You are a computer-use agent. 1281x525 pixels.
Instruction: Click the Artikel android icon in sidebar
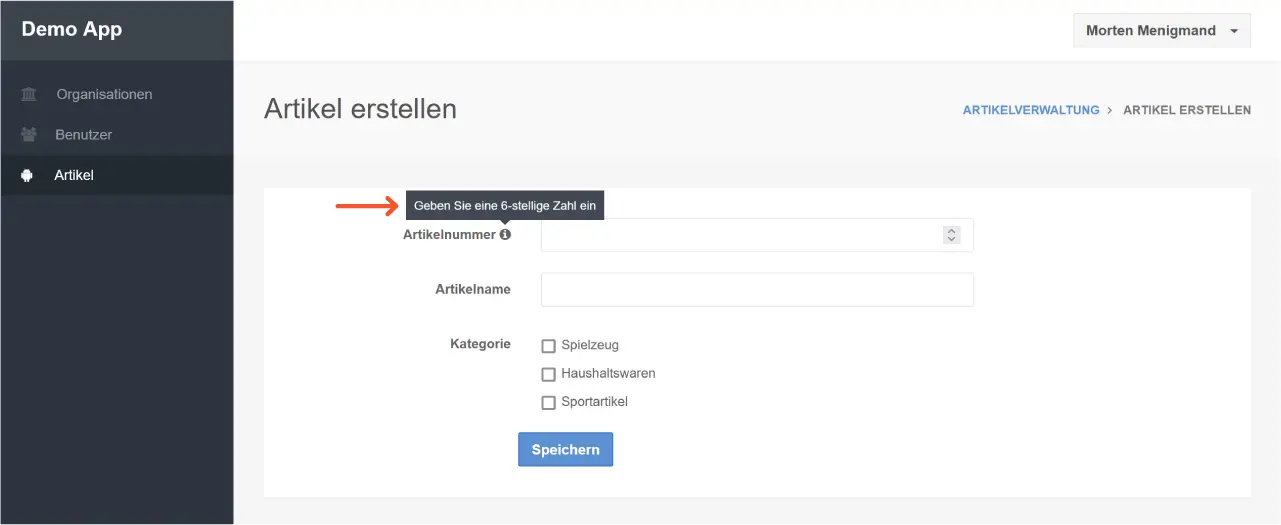point(27,175)
